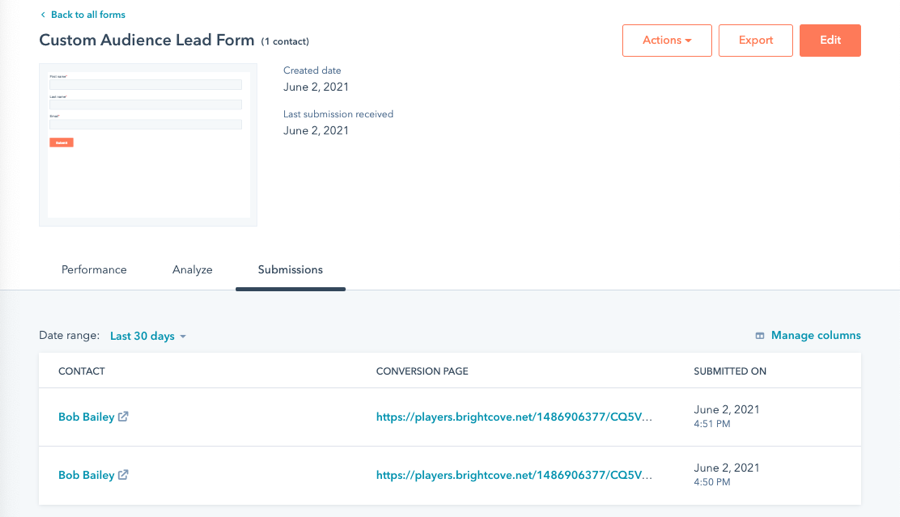The height and width of the screenshot is (517, 900).
Task: Click the back chevron beside 'Back to all forms'
Action: (43, 15)
